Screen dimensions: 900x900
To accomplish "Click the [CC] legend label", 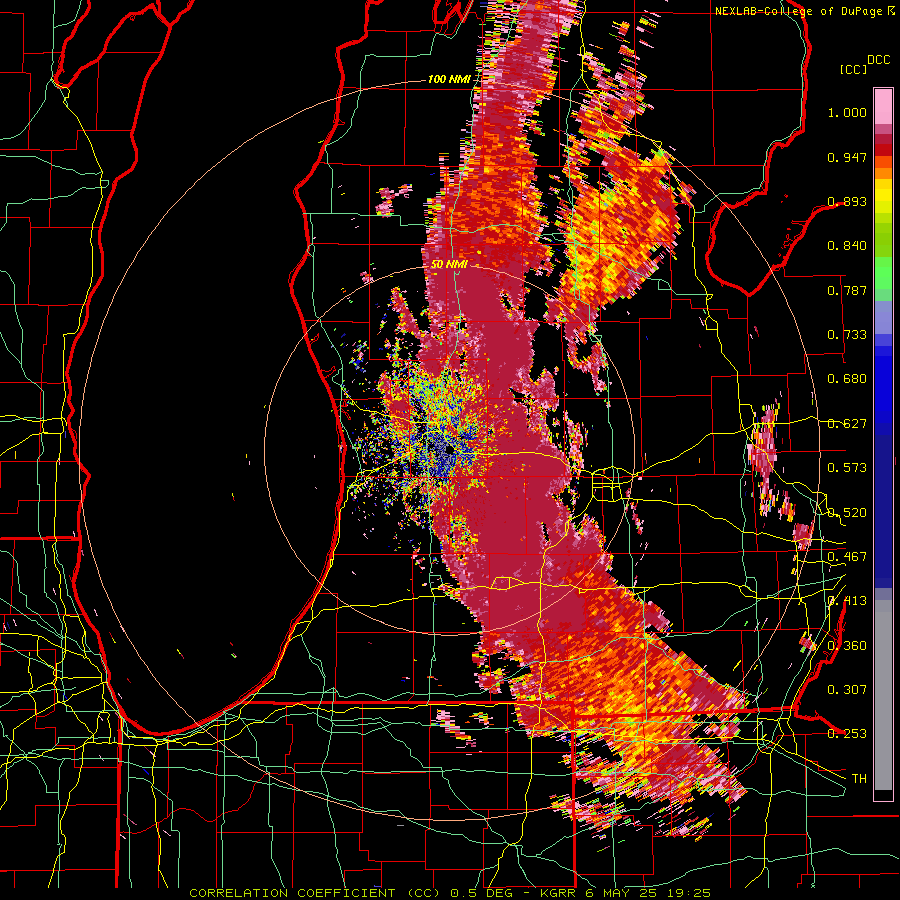I will click(853, 69).
